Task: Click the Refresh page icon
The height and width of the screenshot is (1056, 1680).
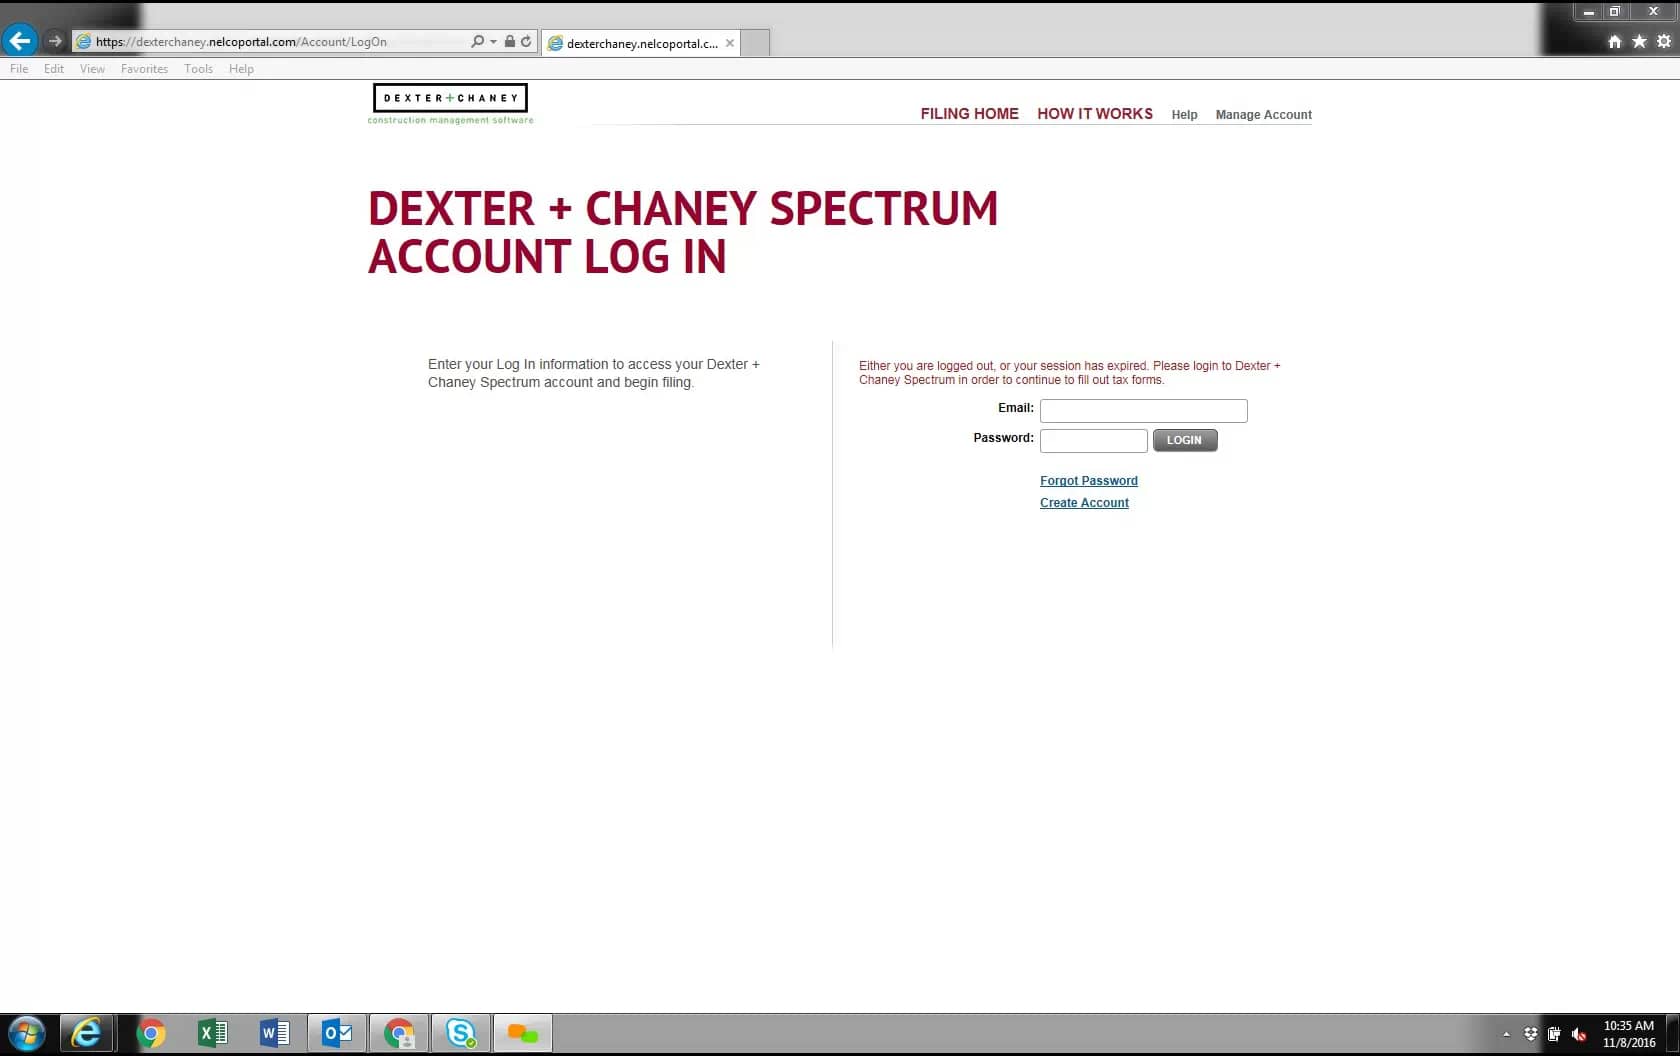Action: tap(526, 41)
